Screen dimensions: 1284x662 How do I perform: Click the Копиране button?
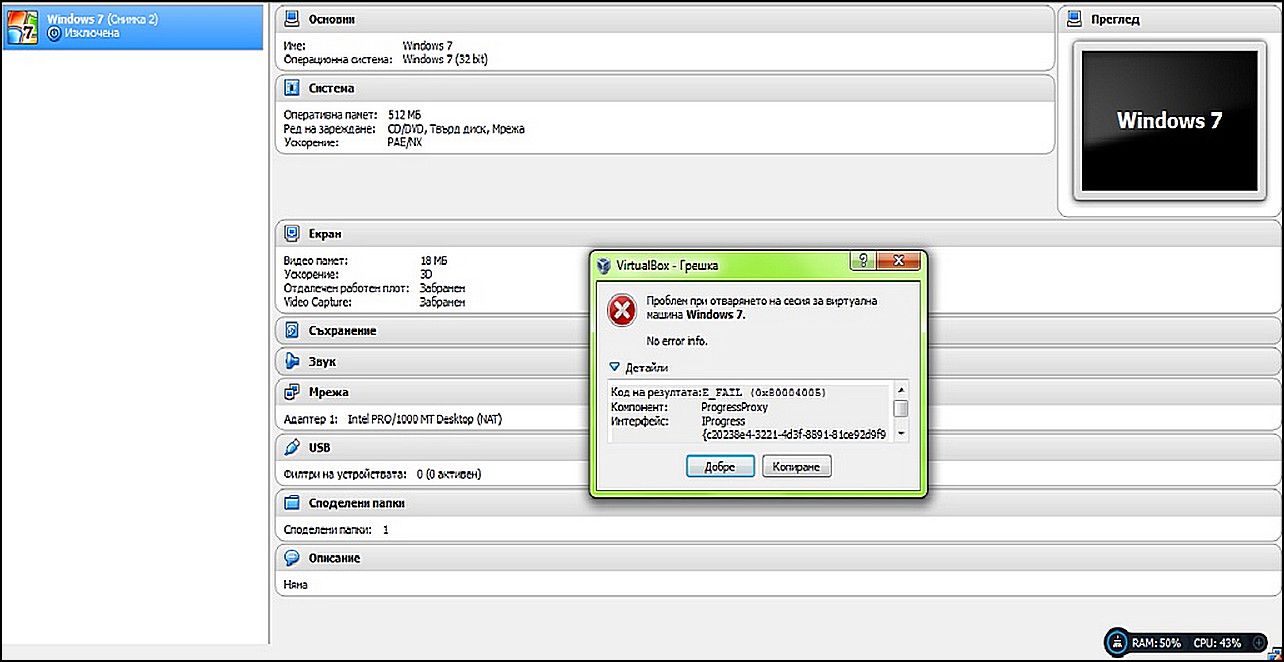point(797,467)
